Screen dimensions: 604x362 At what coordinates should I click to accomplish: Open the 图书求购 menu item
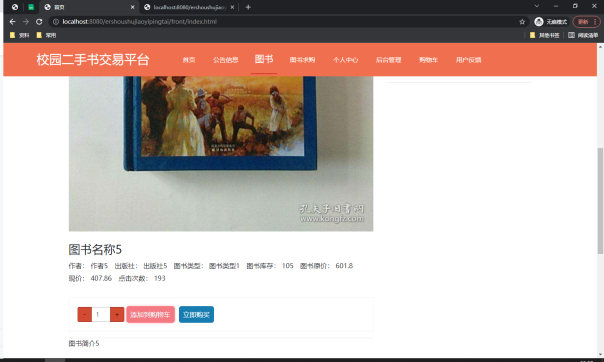tap(302, 60)
